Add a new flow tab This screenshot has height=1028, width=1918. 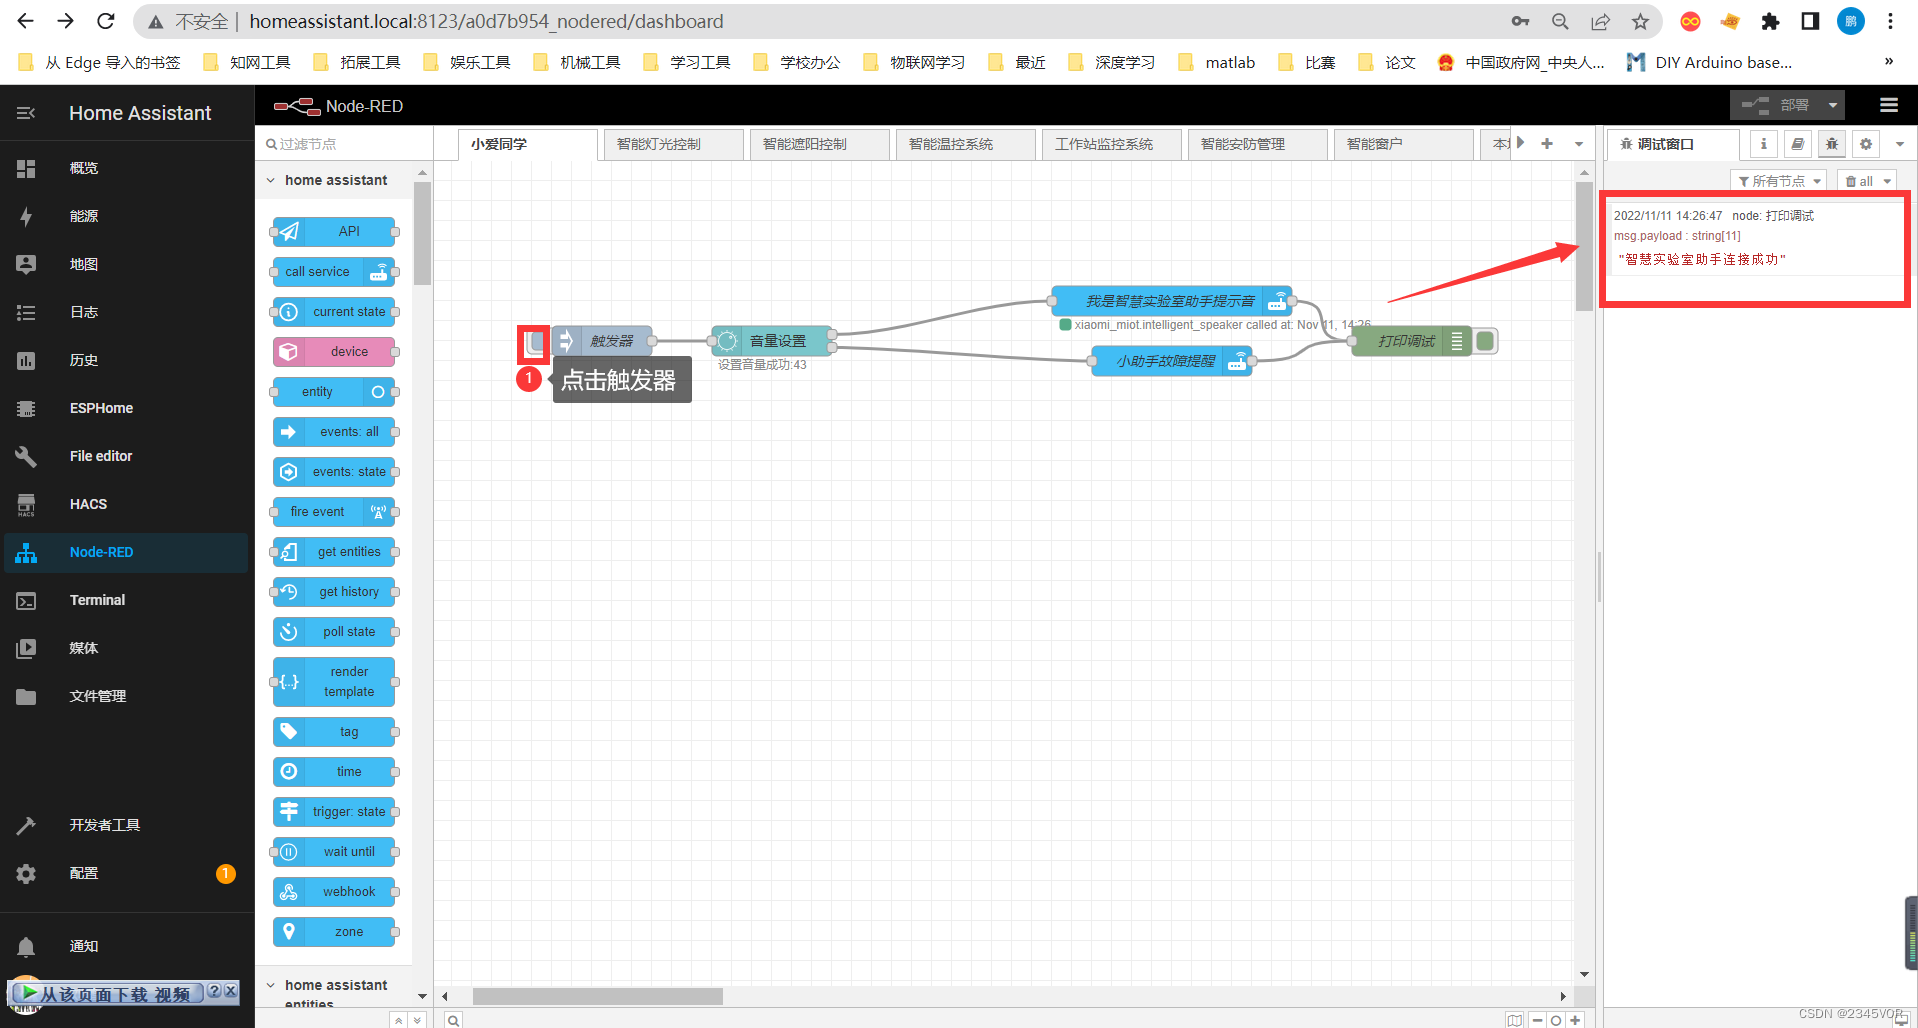click(1547, 144)
